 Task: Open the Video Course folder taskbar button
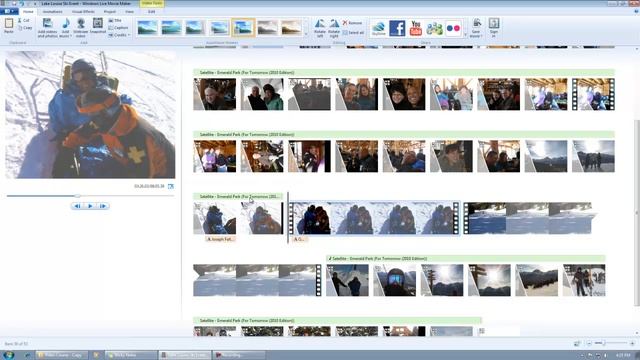(62, 355)
